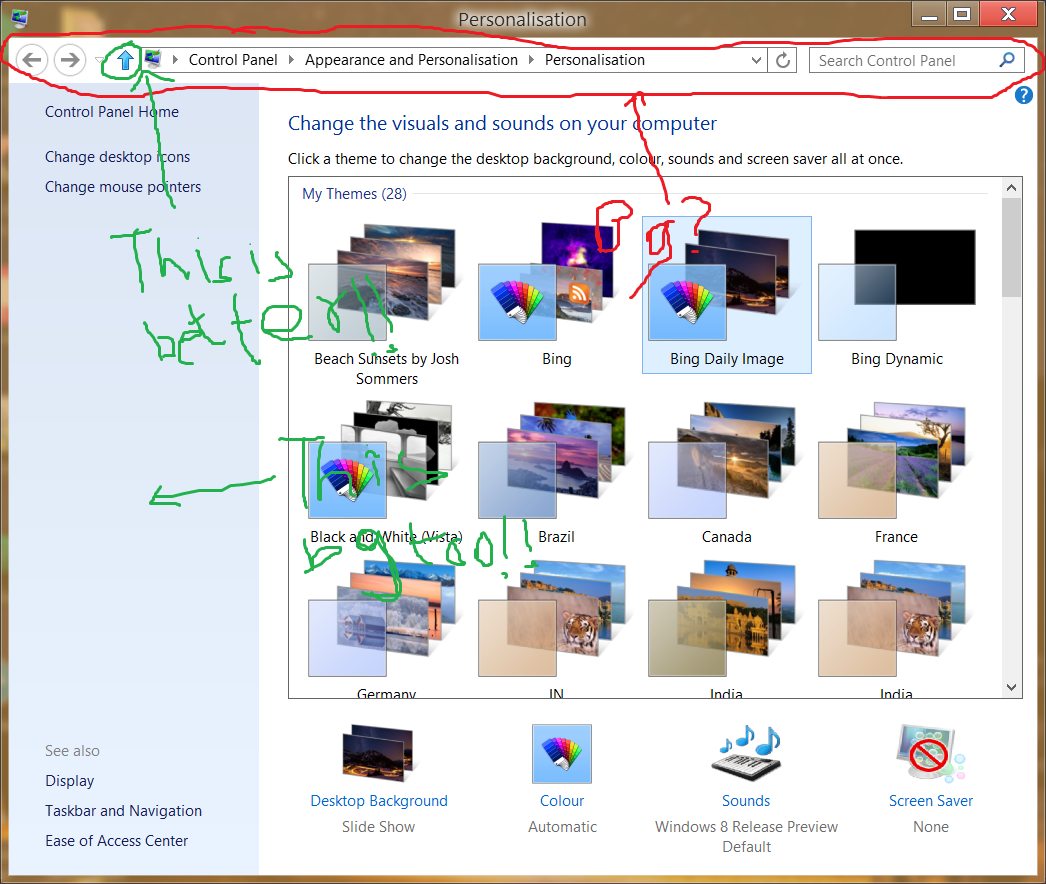
Task: Refresh the address bar location
Action: [x=782, y=60]
